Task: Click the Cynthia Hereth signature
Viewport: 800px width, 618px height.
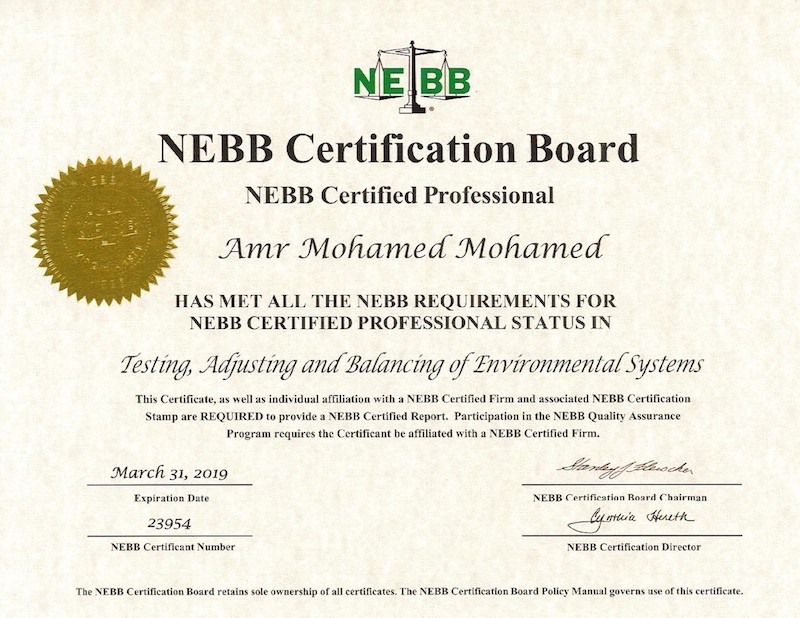Action: (631, 520)
